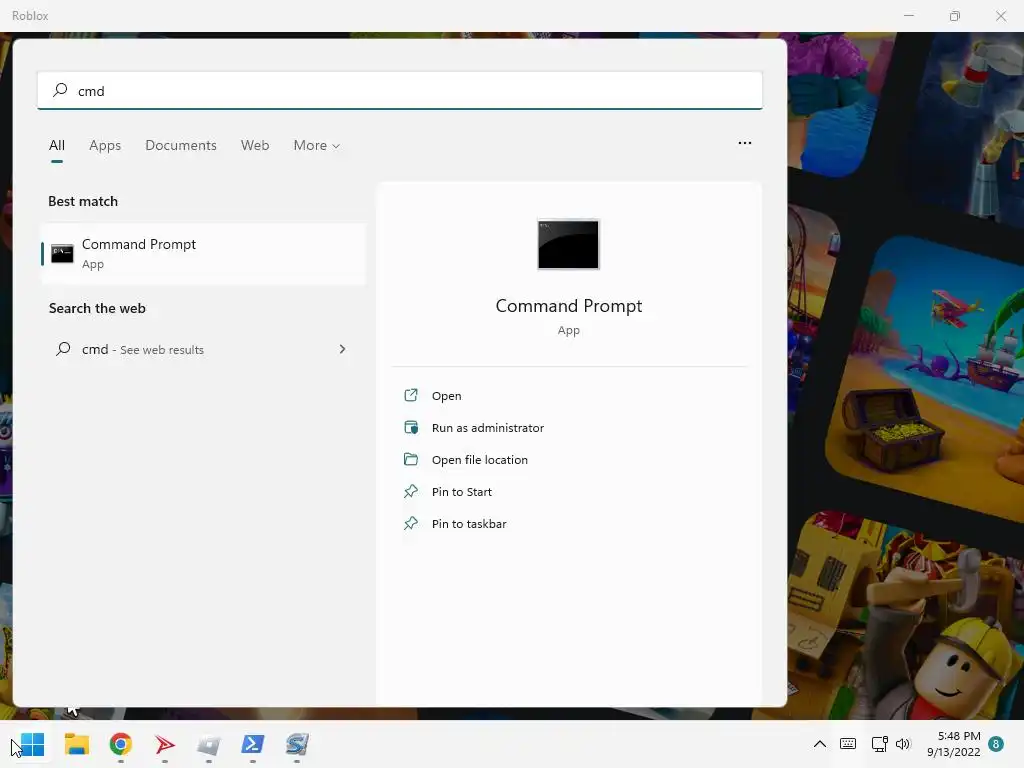The width and height of the screenshot is (1024, 768).
Task: Click the Command Prompt icon in best match
Action: click(62, 253)
